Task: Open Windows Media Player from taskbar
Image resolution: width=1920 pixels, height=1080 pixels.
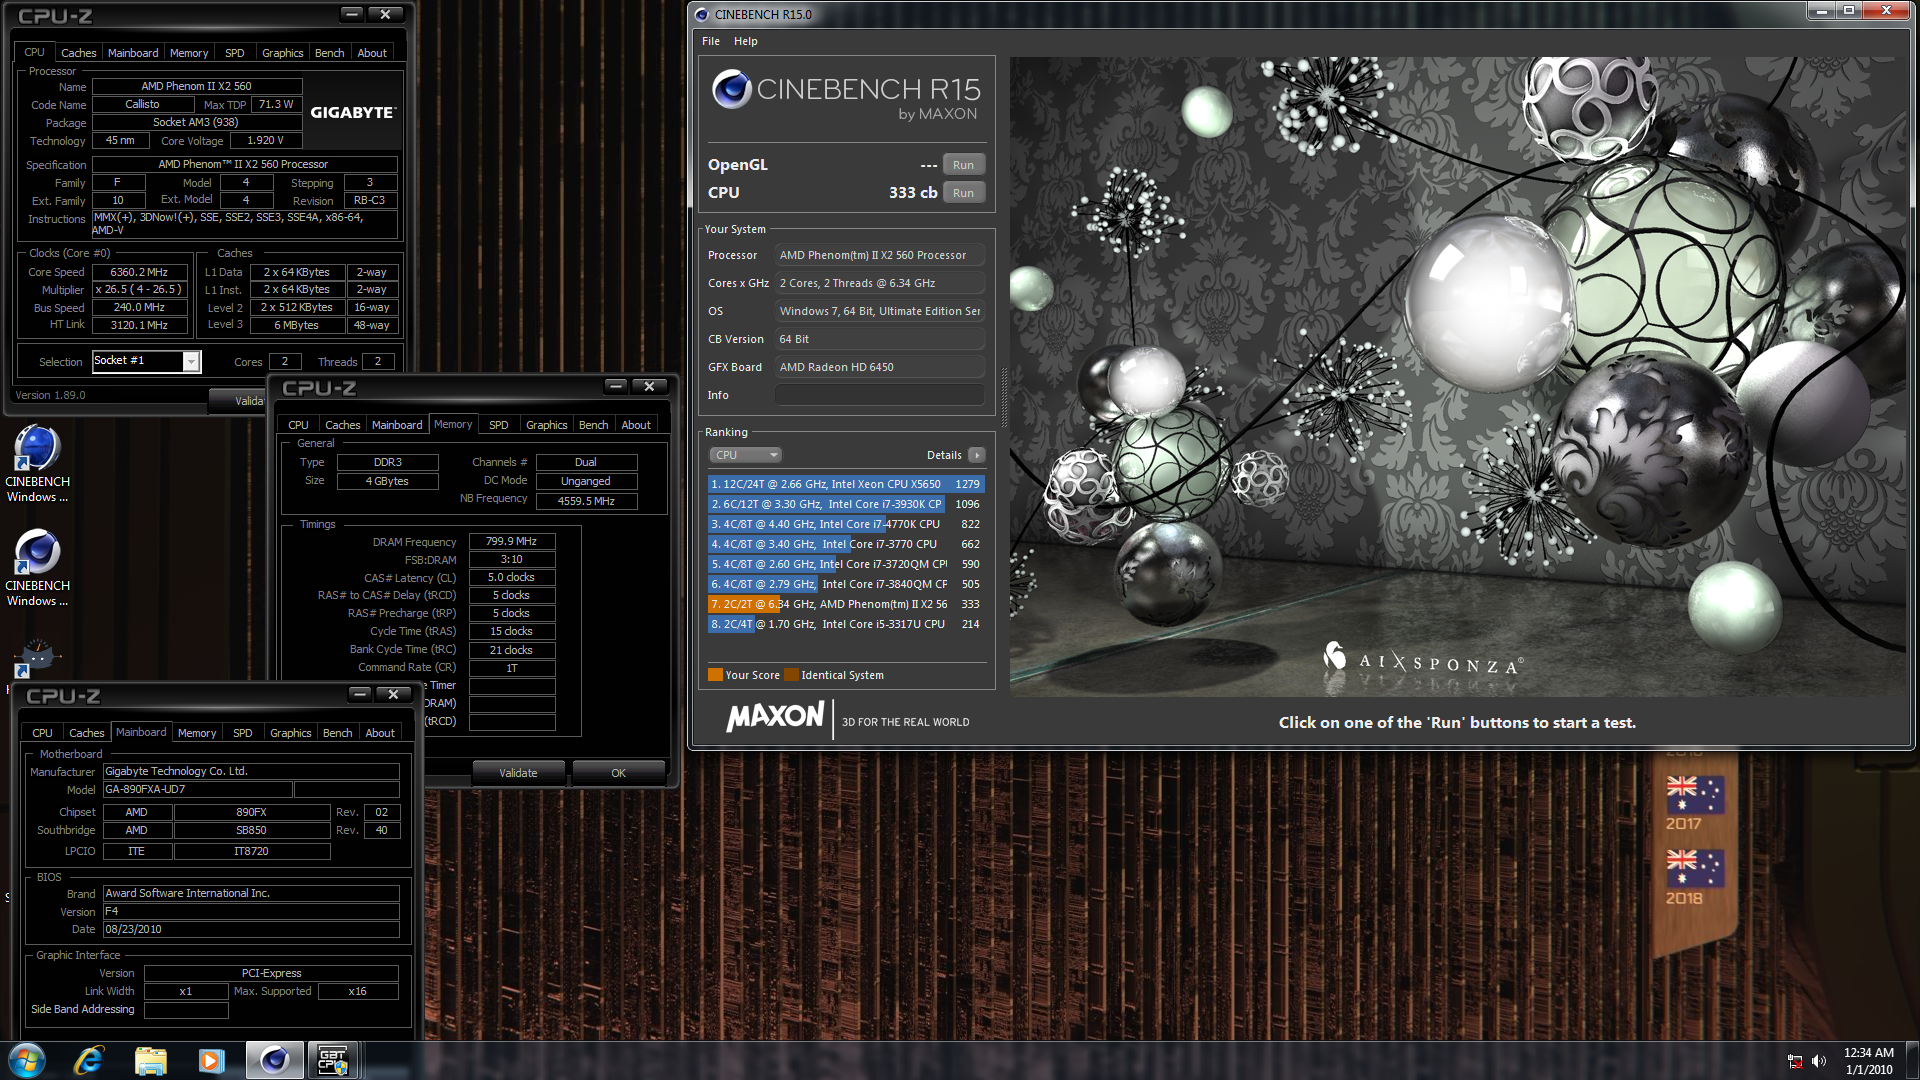Action: [x=211, y=1060]
